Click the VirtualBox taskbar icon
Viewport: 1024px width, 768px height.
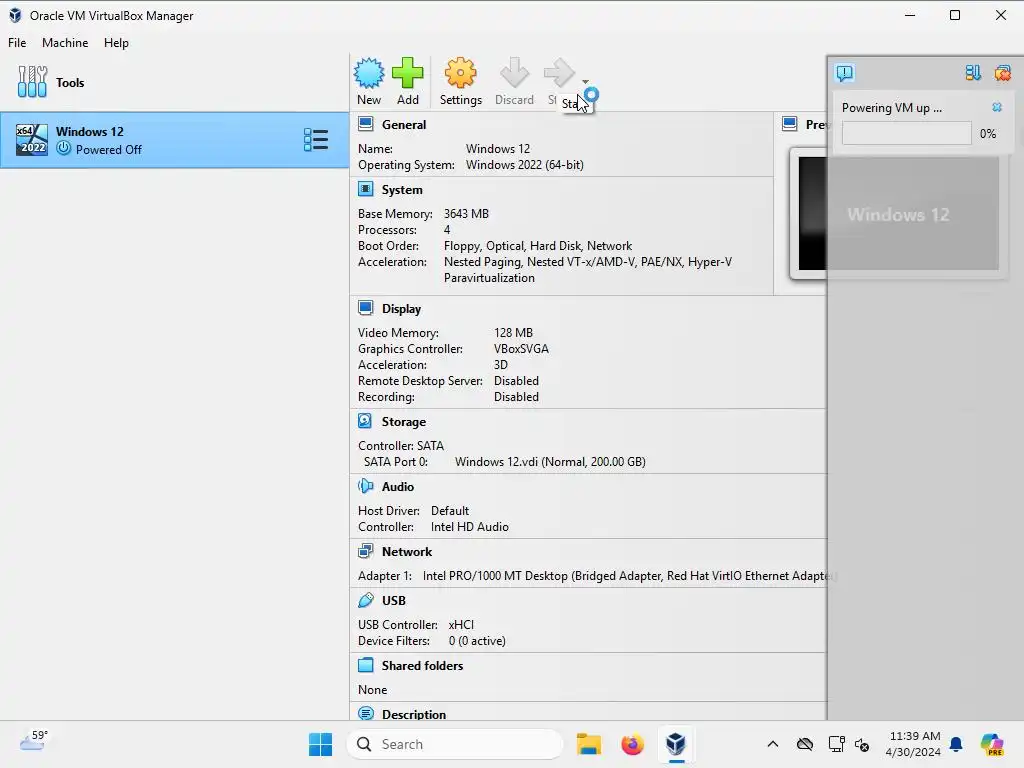(676, 744)
